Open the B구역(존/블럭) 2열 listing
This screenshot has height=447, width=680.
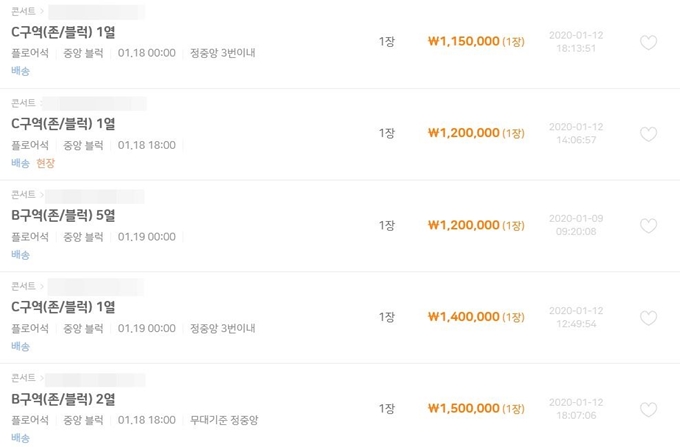[63, 399]
